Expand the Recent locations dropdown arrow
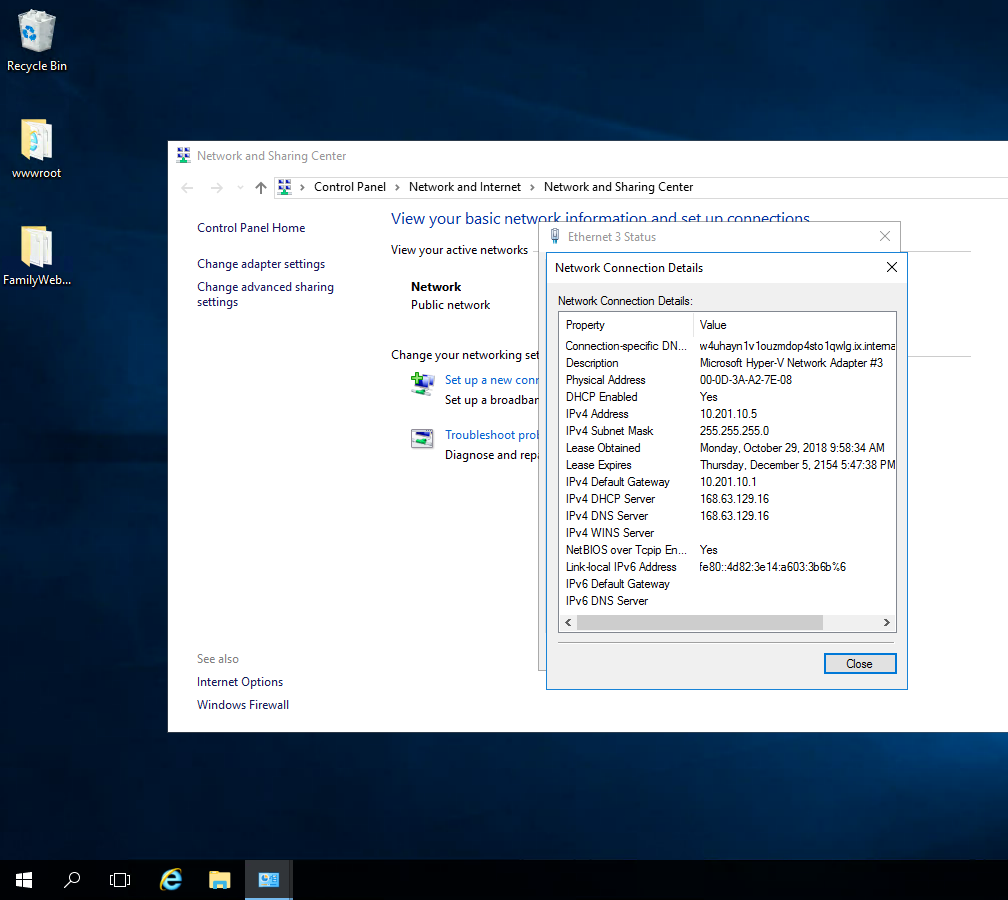This screenshot has width=1008, height=900. point(240,188)
